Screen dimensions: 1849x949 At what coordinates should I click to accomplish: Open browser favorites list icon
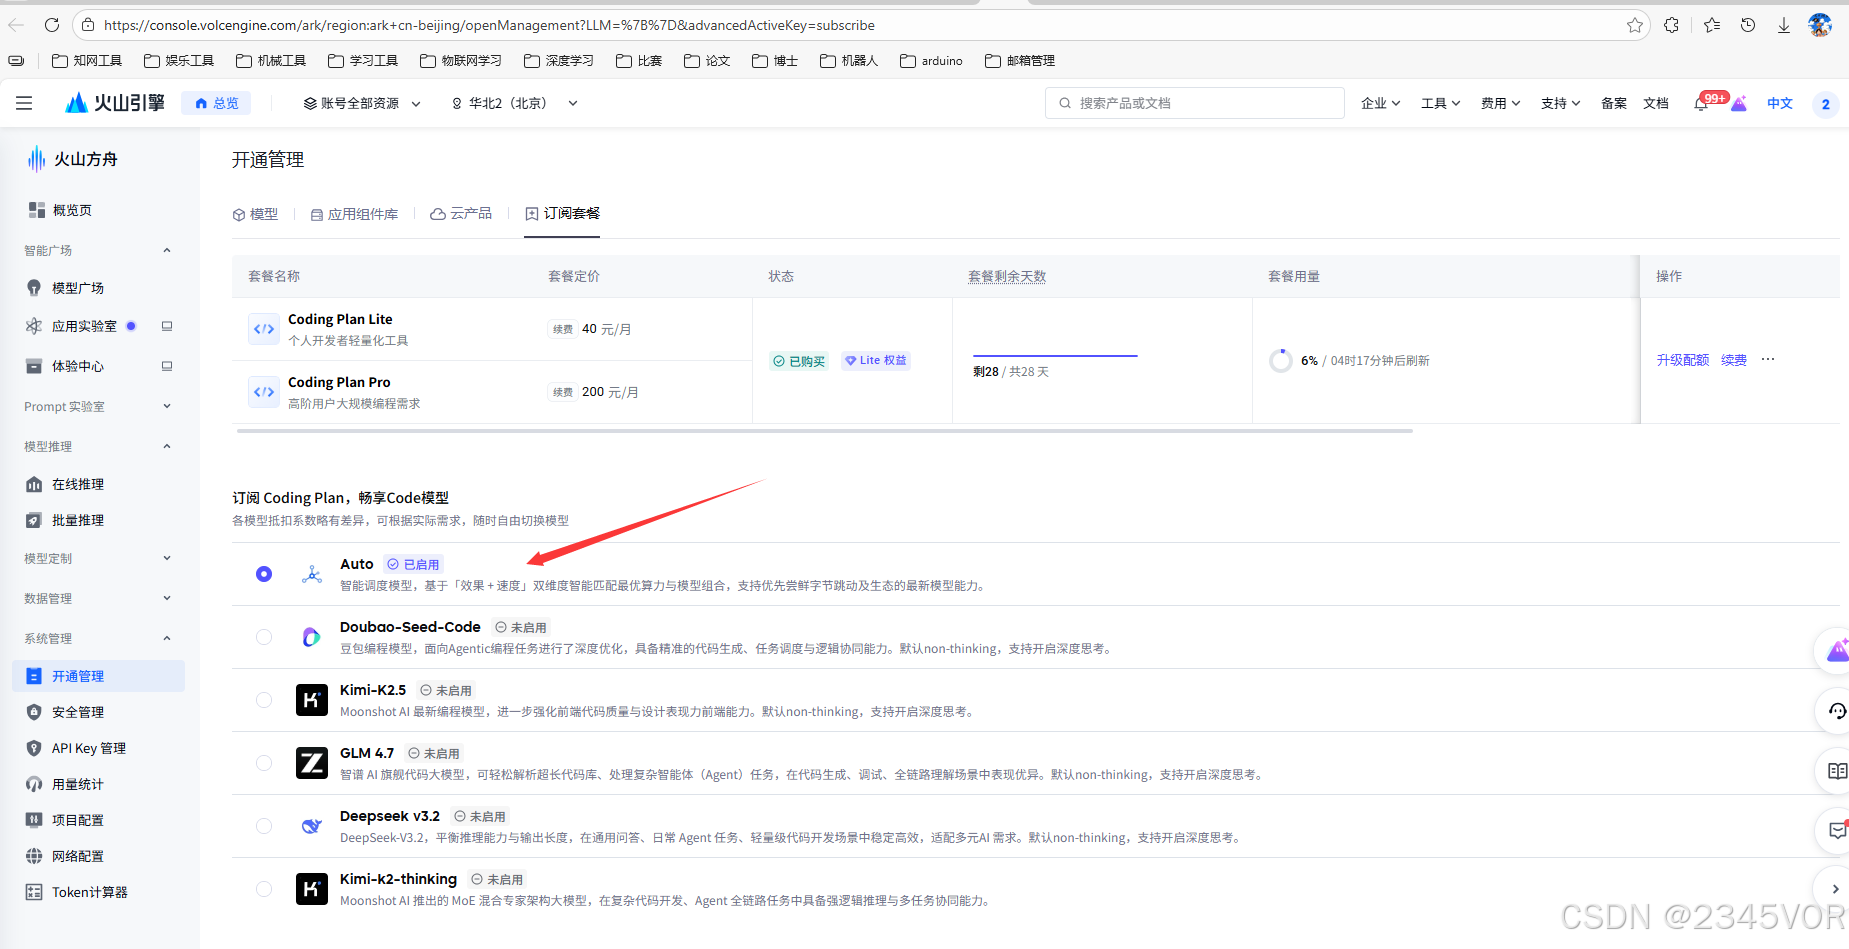click(1712, 25)
